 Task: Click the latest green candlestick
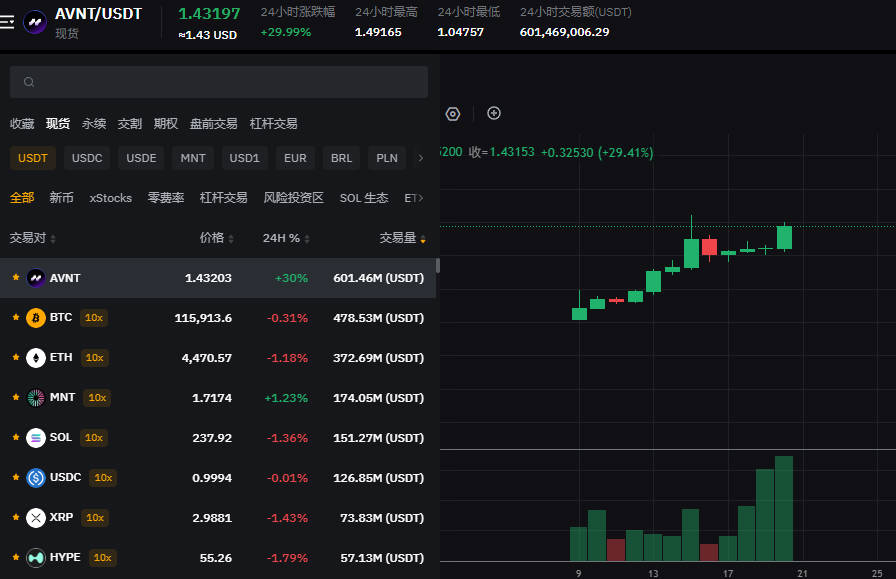[x=785, y=237]
